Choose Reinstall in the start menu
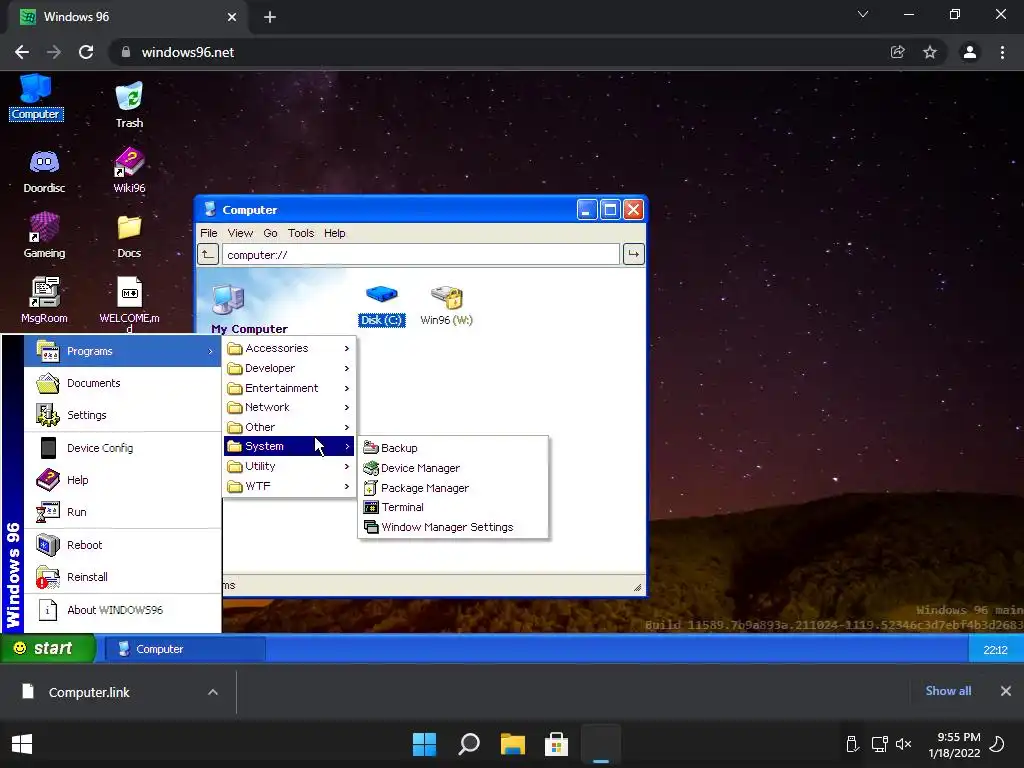The image size is (1024, 768). [x=123, y=577]
